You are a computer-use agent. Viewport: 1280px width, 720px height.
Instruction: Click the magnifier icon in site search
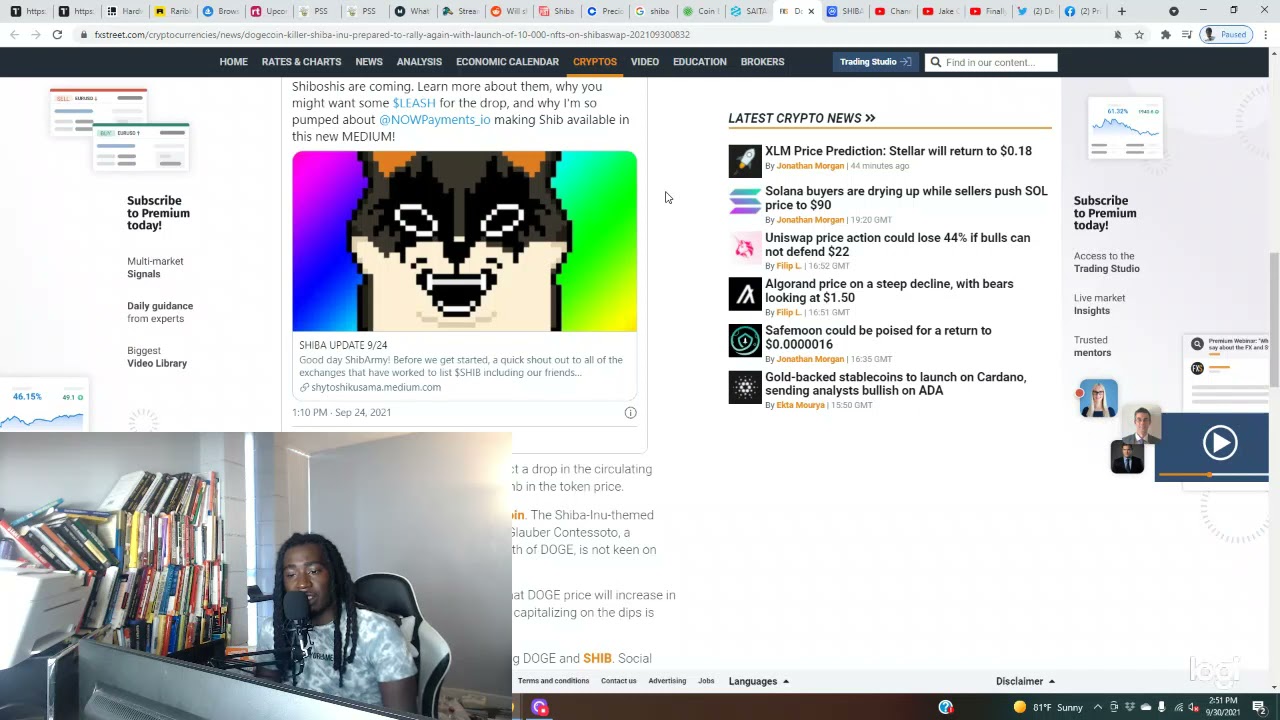[935, 62]
